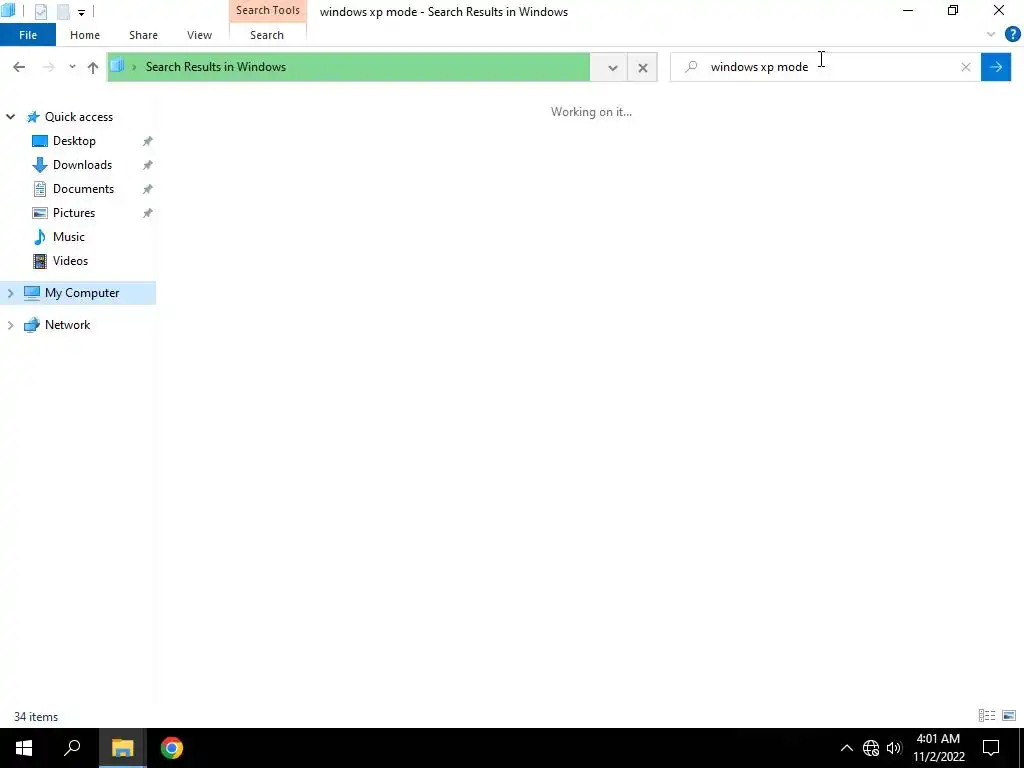This screenshot has height=768, width=1024.
Task: Select the Search ribbon tab
Action: (x=267, y=35)
